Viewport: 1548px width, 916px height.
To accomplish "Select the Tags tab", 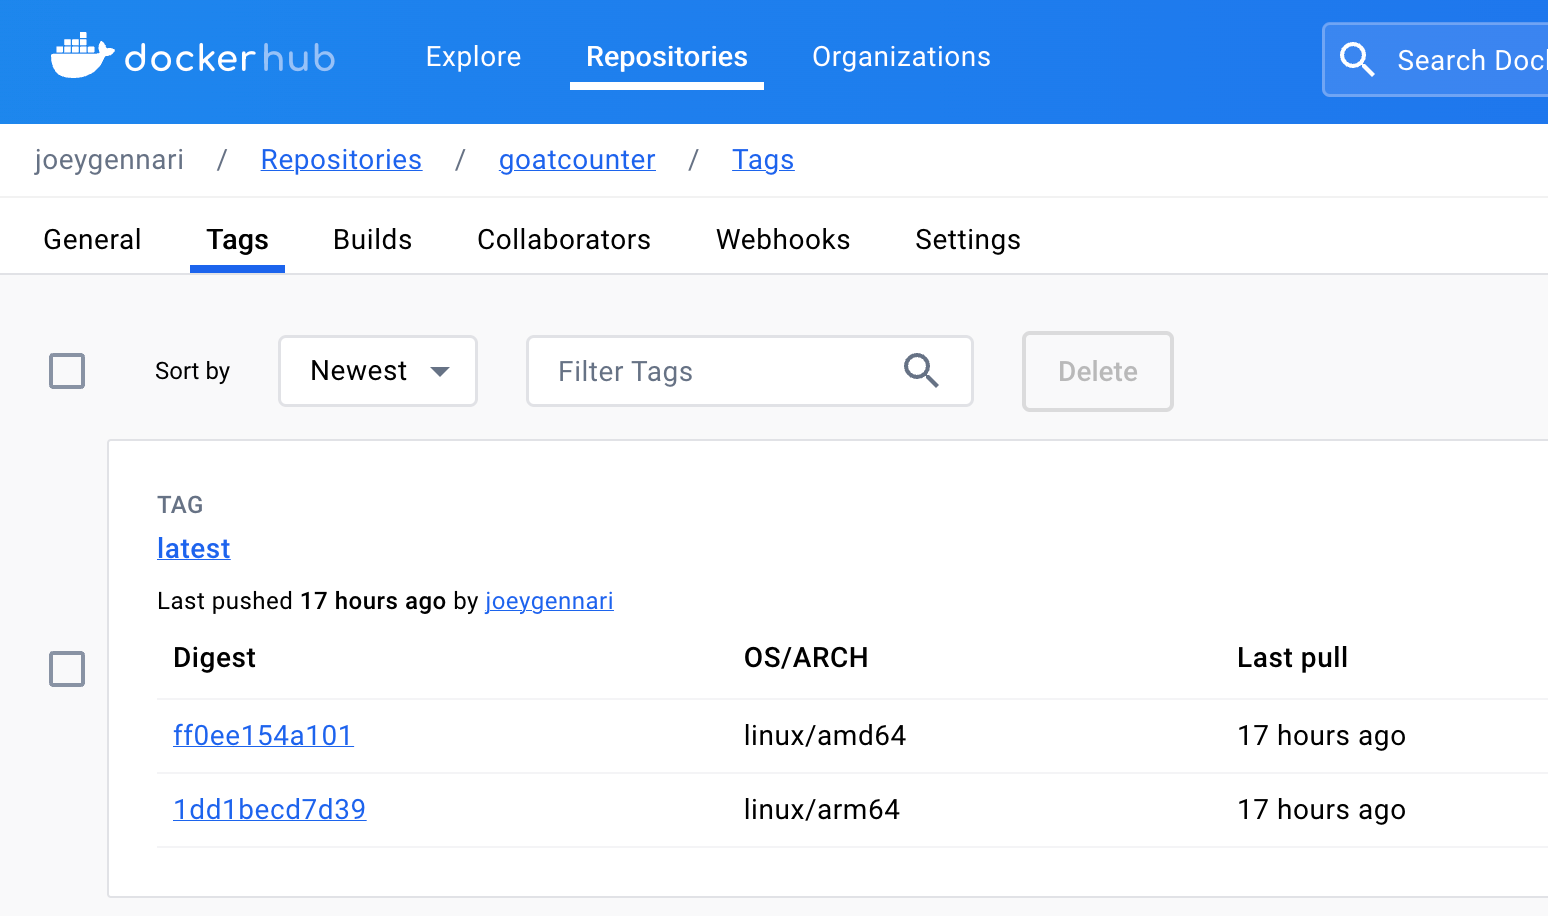I will [238, 240].
